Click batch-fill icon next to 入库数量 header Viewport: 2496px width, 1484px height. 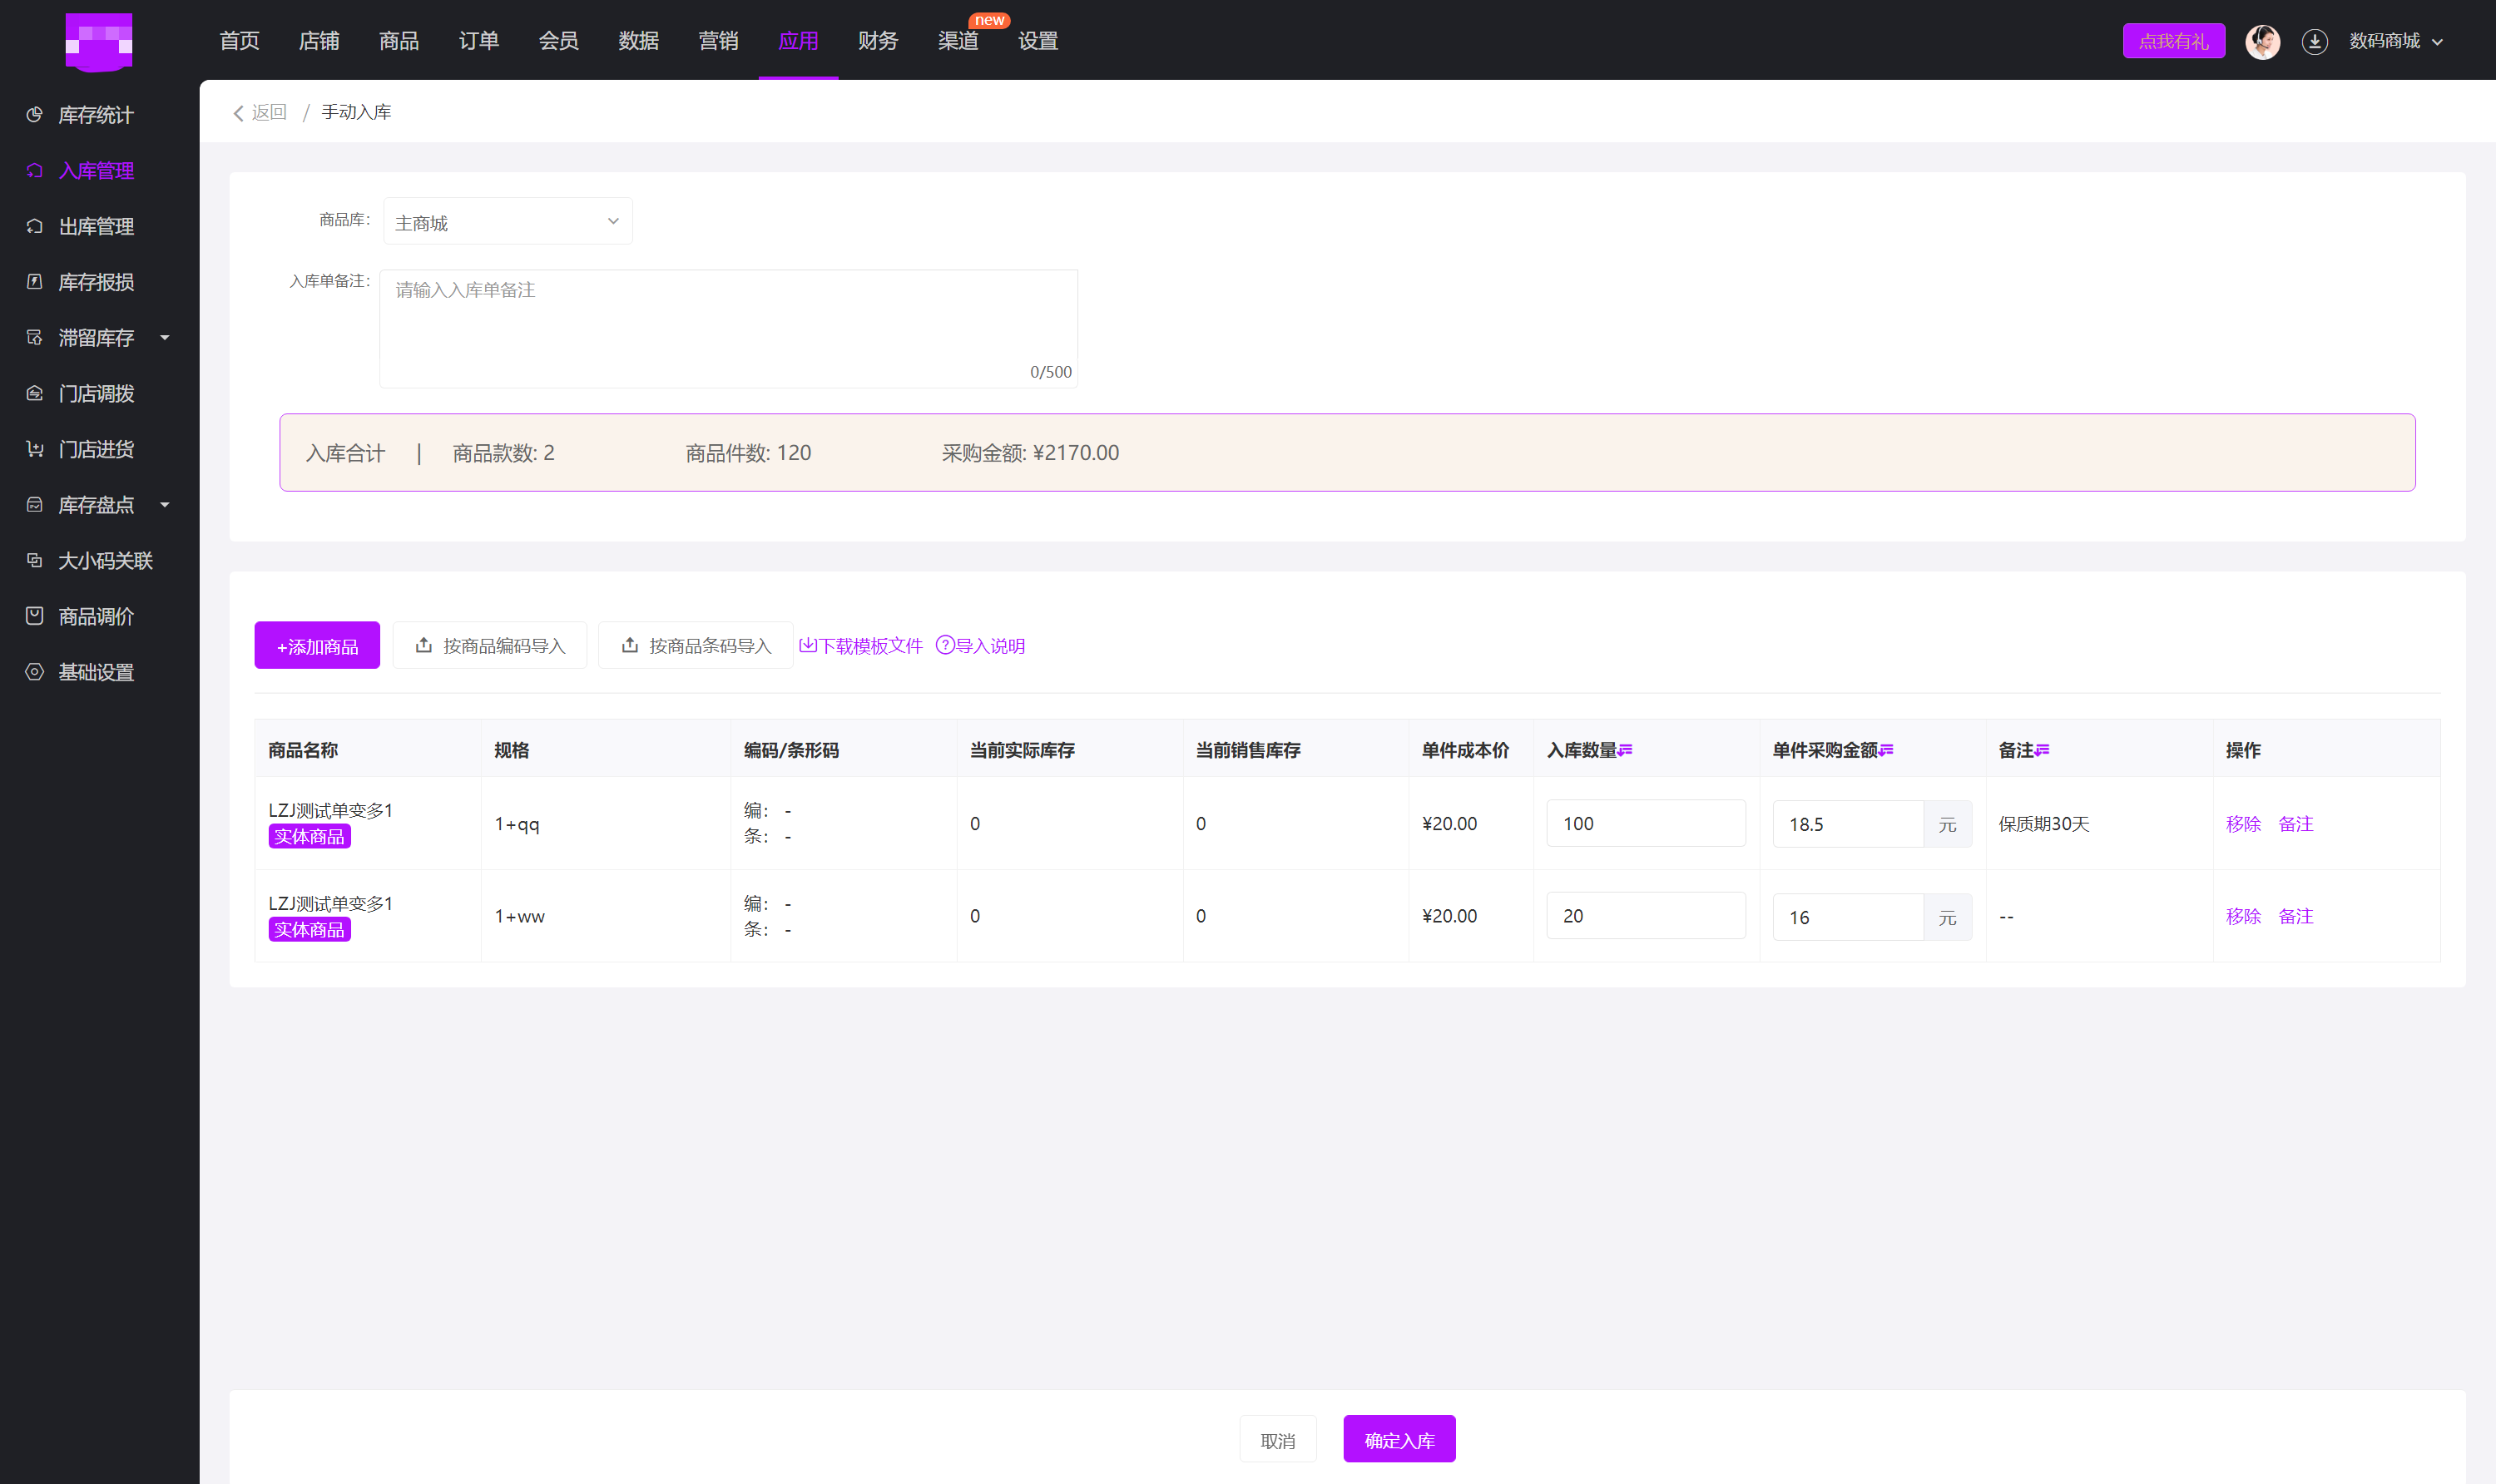tap(1625, 750)
